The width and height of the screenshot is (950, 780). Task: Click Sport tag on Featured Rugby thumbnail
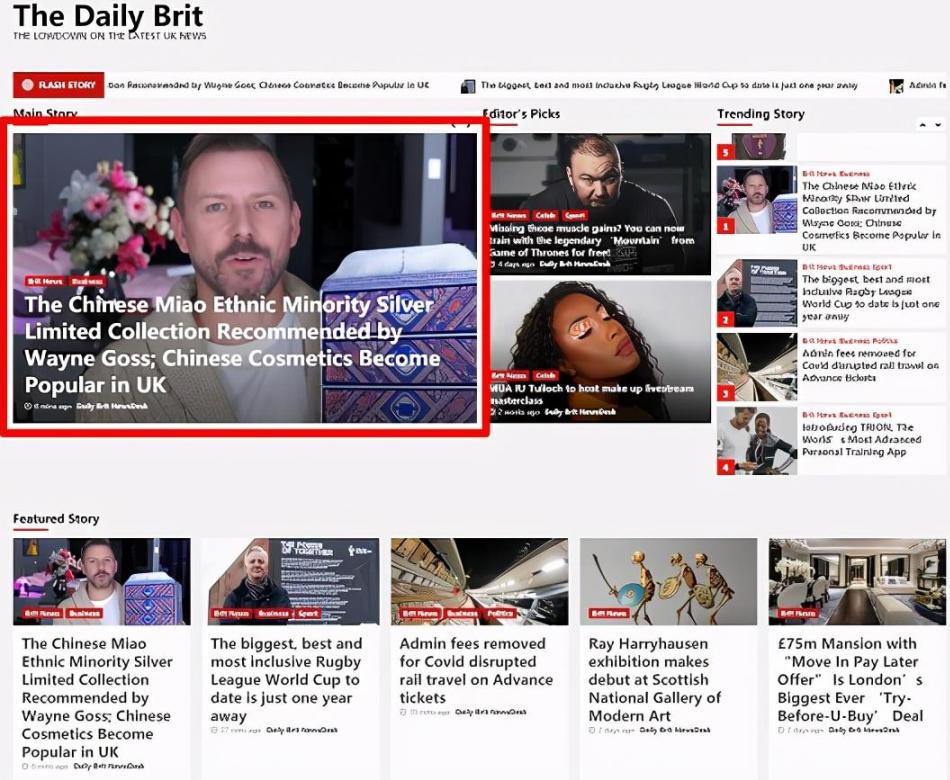click(x=308, y=613)
